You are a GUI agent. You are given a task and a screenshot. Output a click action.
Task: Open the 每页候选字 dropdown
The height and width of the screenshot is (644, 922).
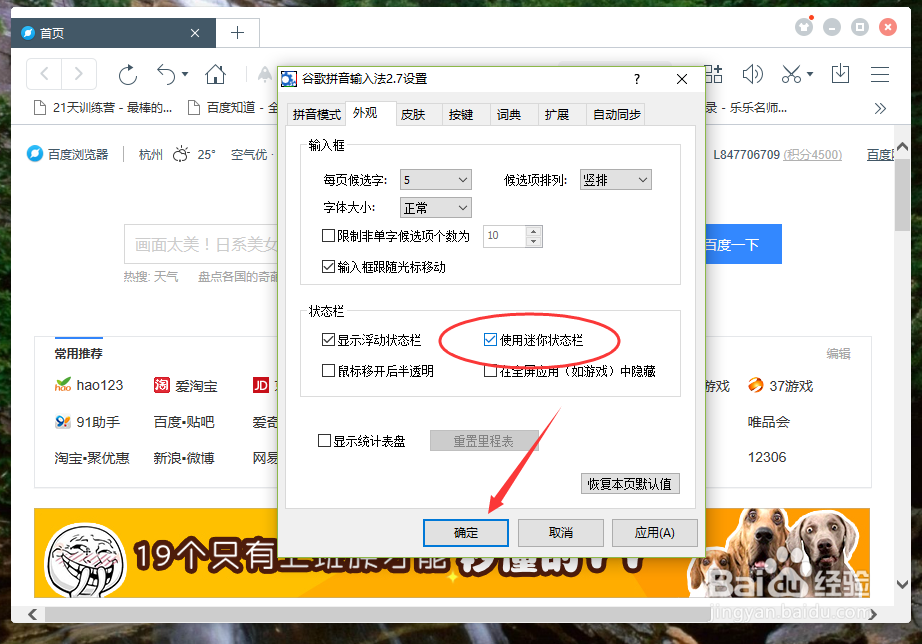coord(436,178)
